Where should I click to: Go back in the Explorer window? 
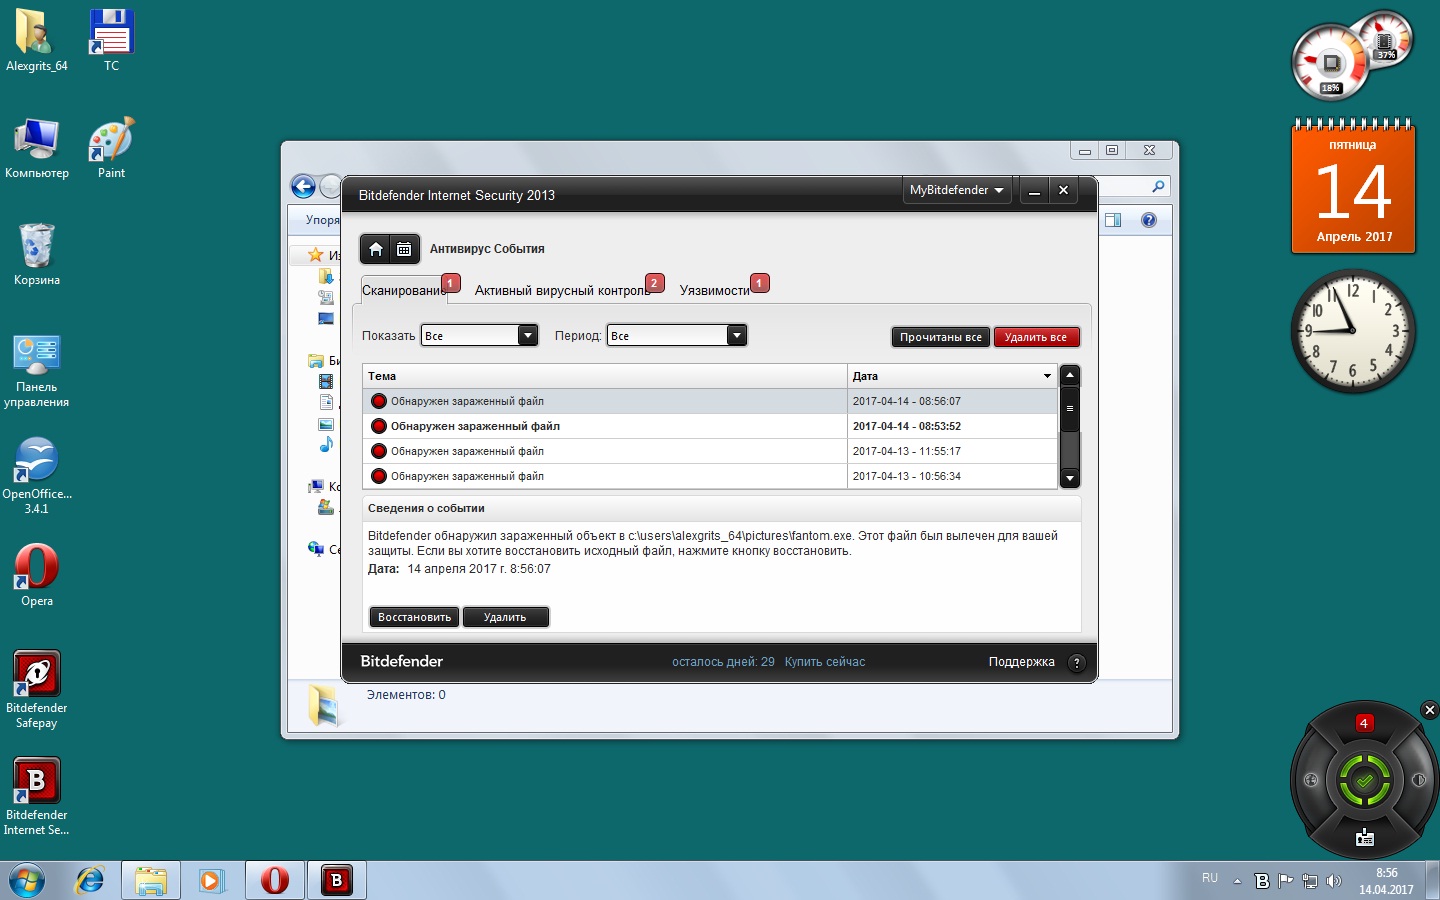(303, 187)
